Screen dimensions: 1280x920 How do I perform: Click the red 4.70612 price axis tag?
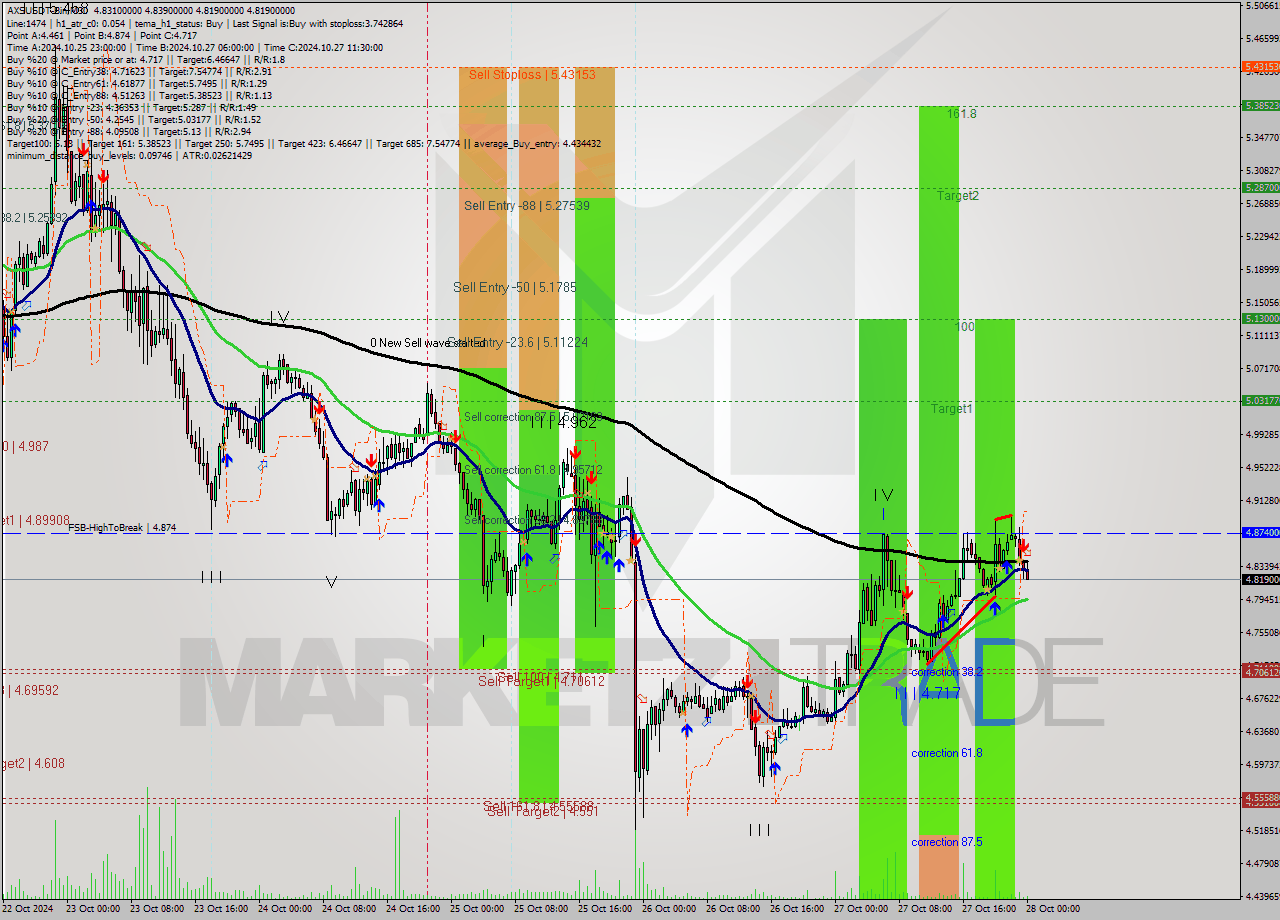point(1261,672)
